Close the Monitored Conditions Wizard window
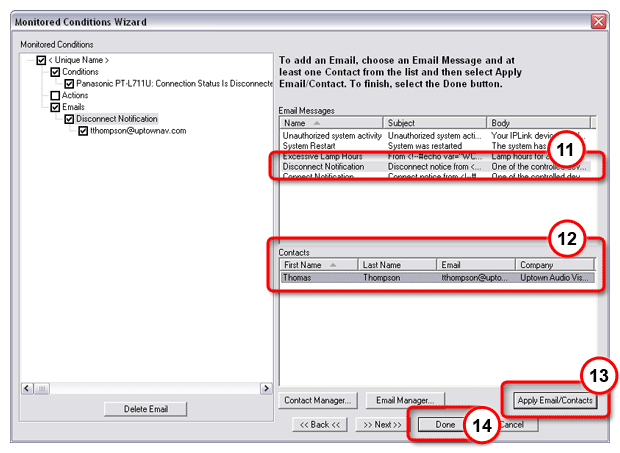620x453 pixels. pyautogui.click(x=599, y=21)
